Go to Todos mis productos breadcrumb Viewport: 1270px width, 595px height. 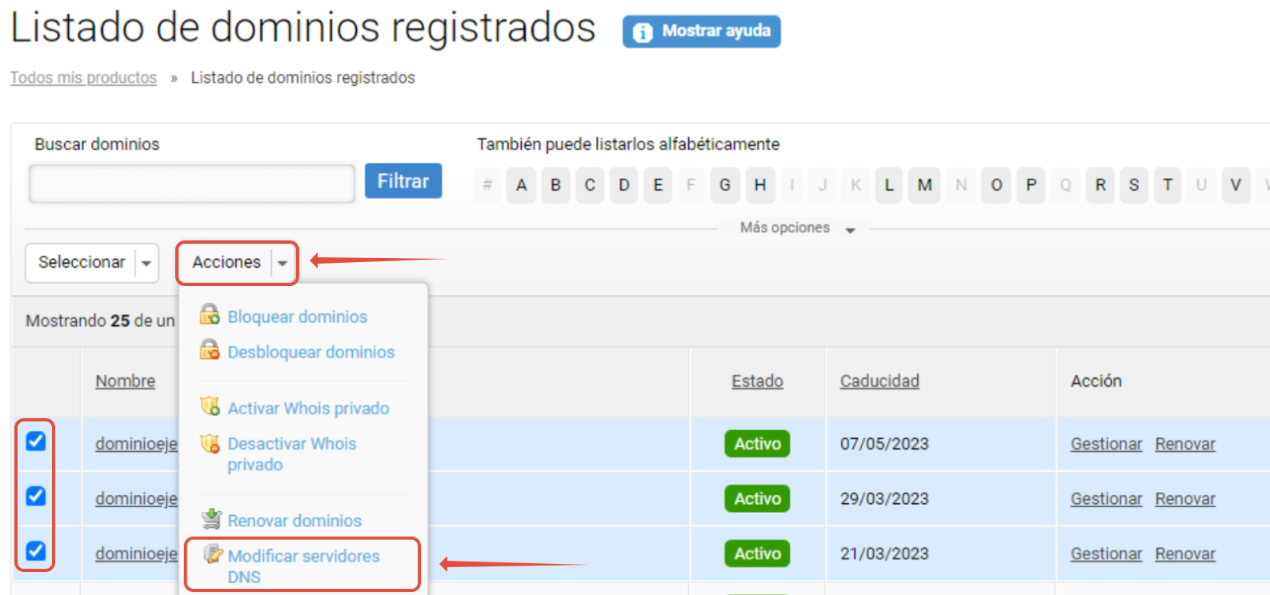[83, 78]
